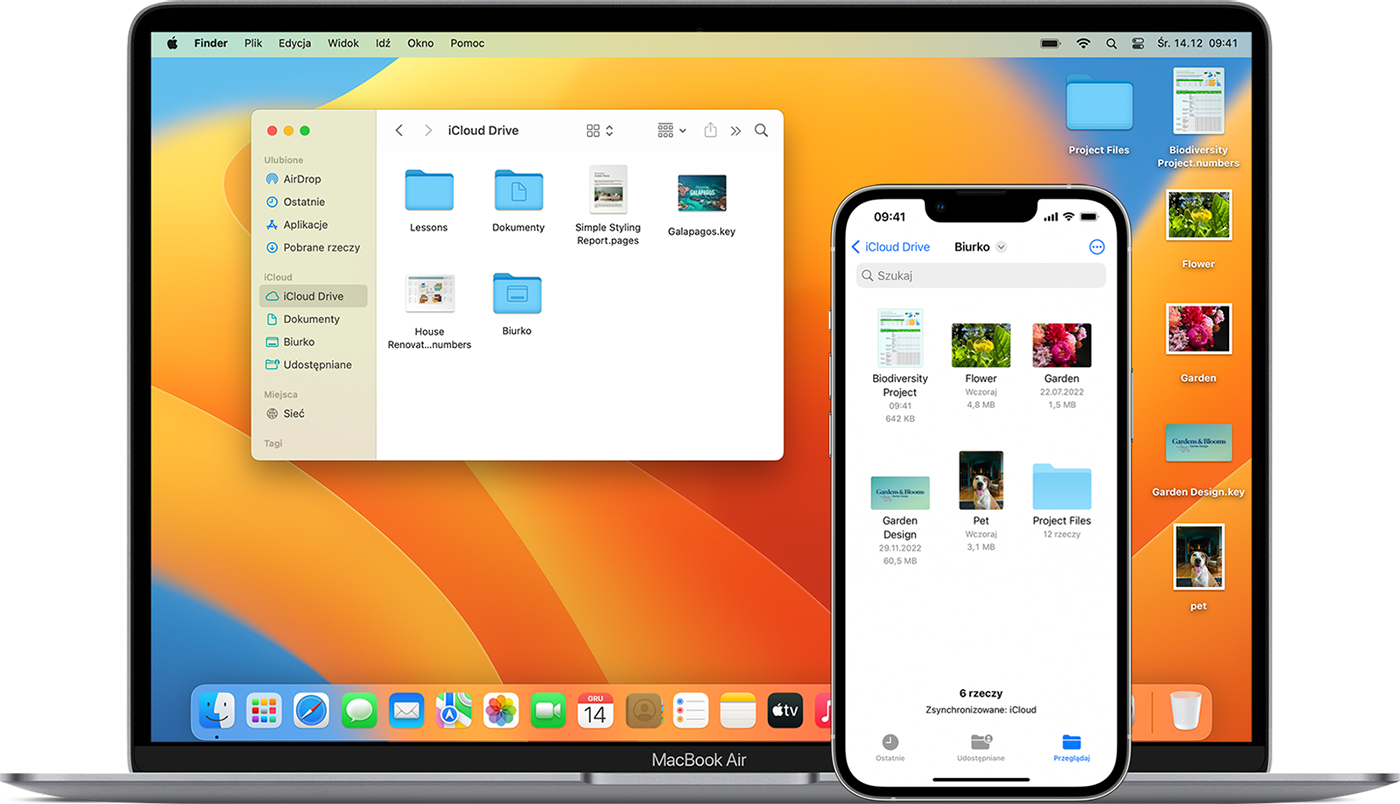Select iCloud Drive in the Finder sidebar
Viewport: 1400px width, 804px height.
click(313, 296)
